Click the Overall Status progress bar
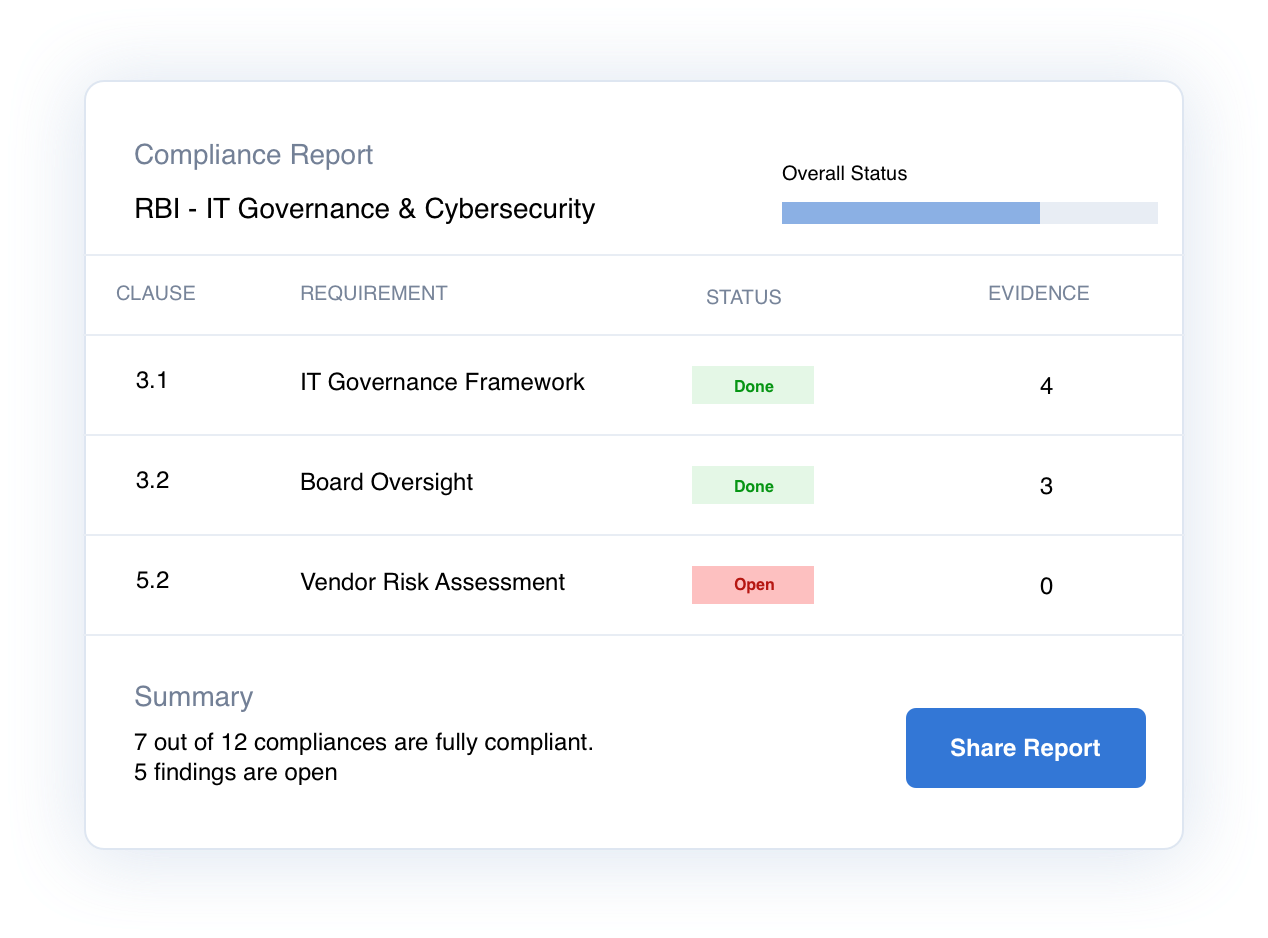This screenshot has height=938, width=1268. tap(968, 213)
